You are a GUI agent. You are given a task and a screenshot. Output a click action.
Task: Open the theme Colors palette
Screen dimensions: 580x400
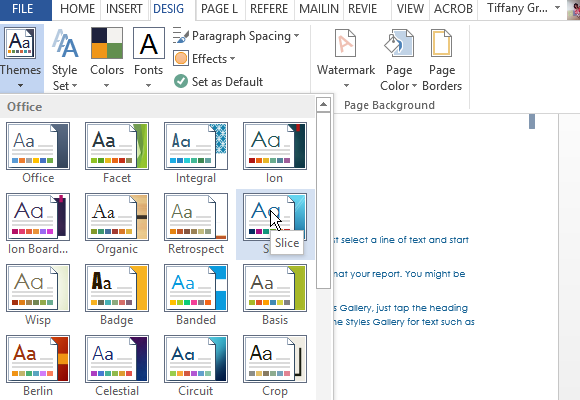click(x=107, y=59)
